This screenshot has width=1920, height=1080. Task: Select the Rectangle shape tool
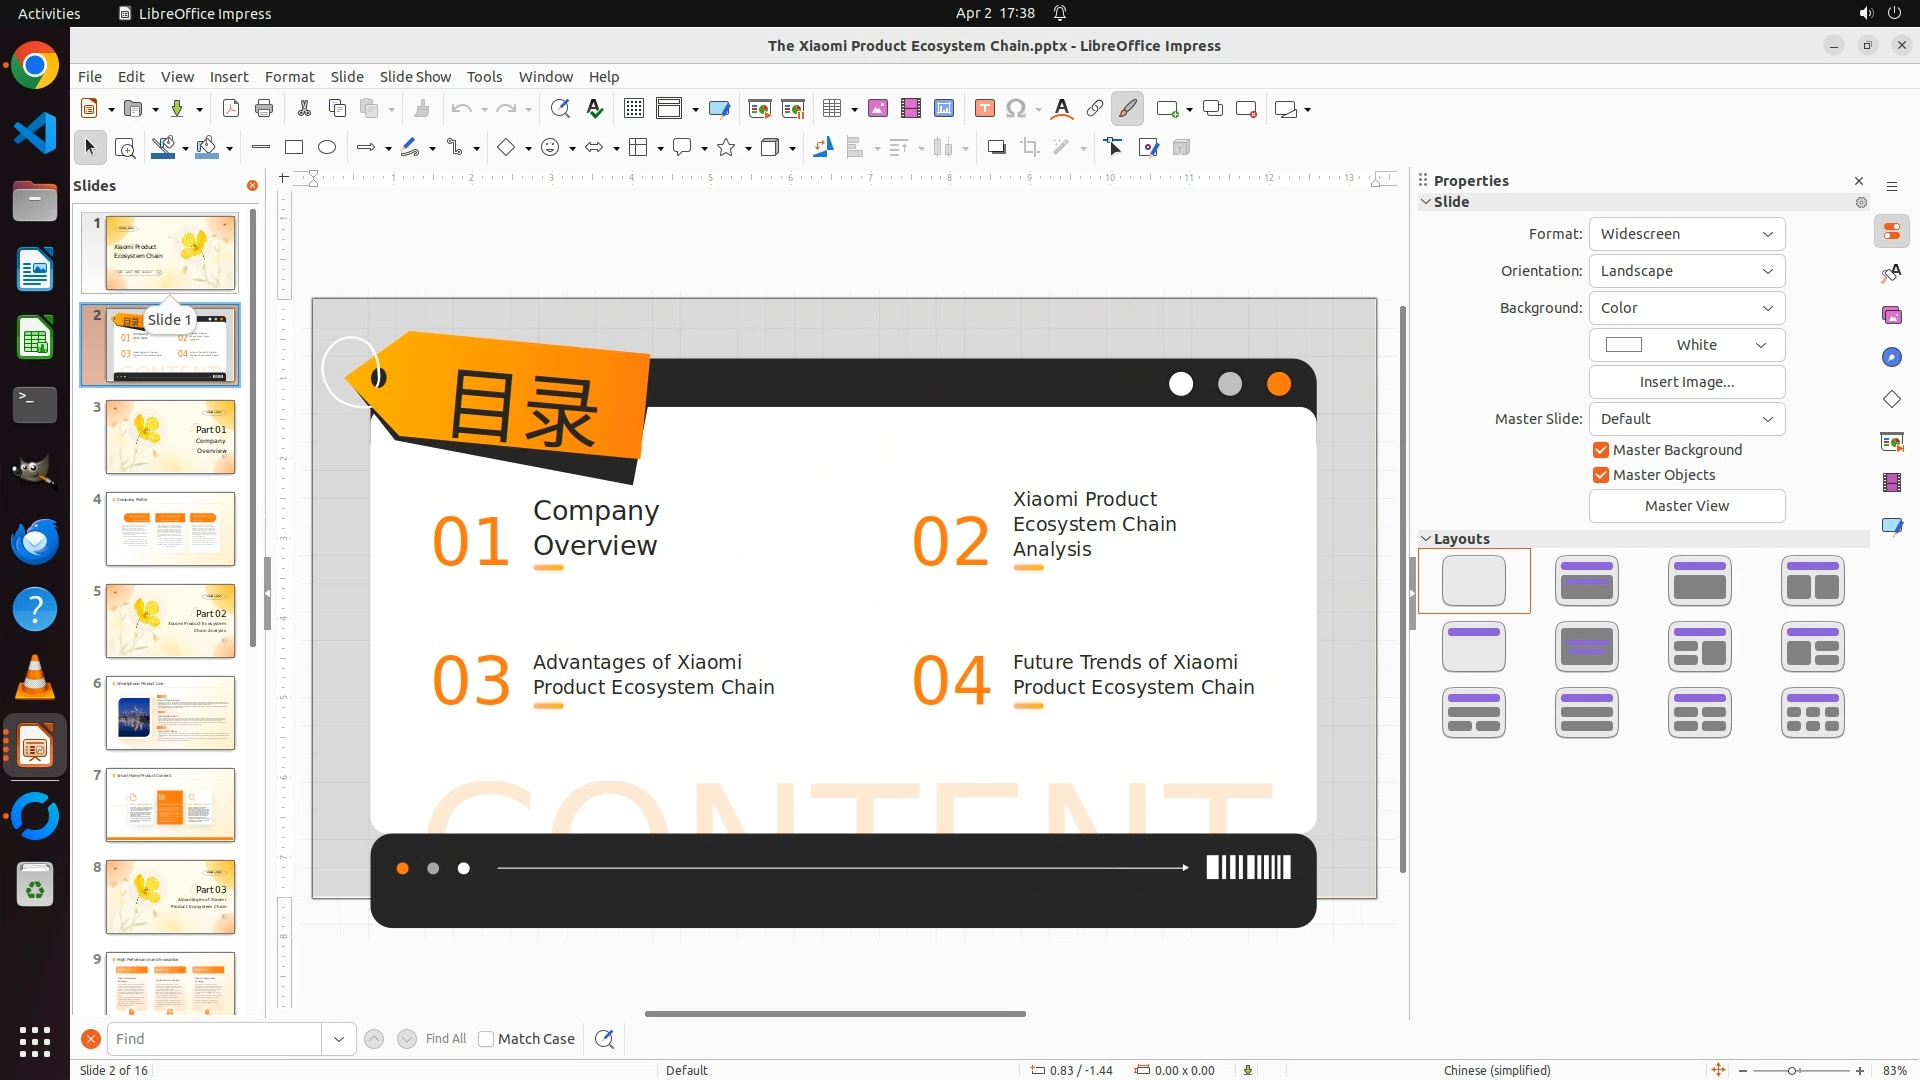294,148
